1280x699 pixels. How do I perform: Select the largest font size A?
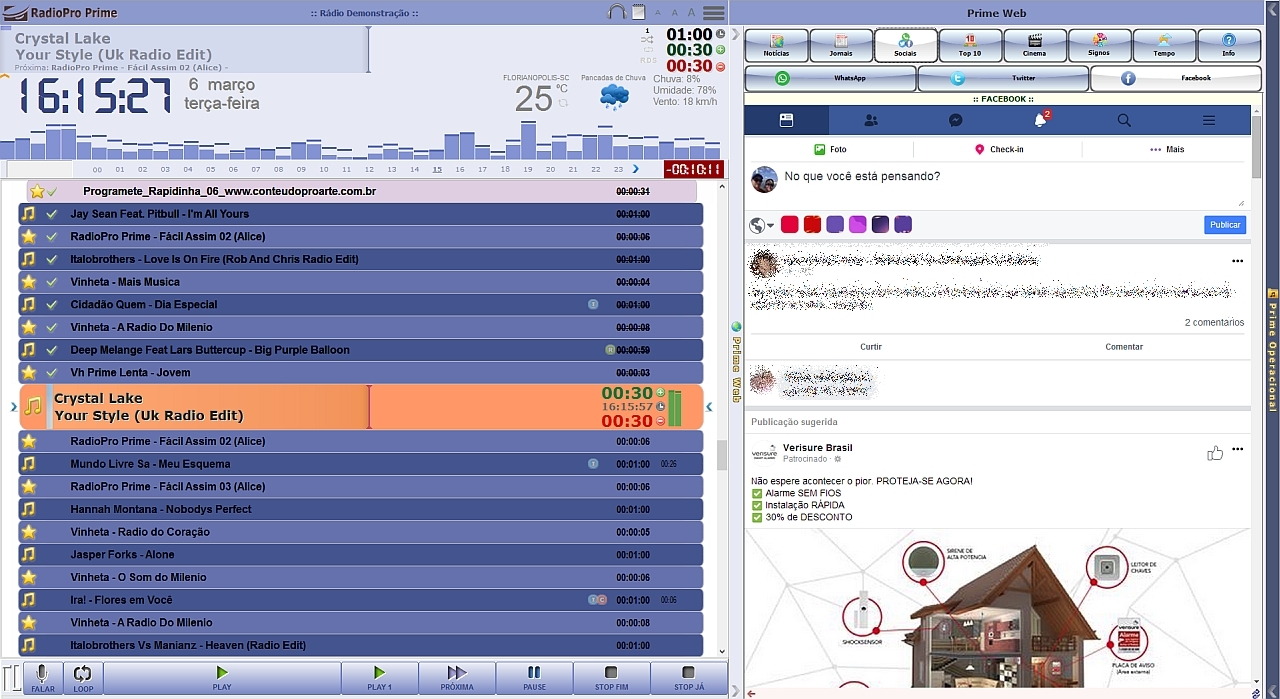pos(691,13)
